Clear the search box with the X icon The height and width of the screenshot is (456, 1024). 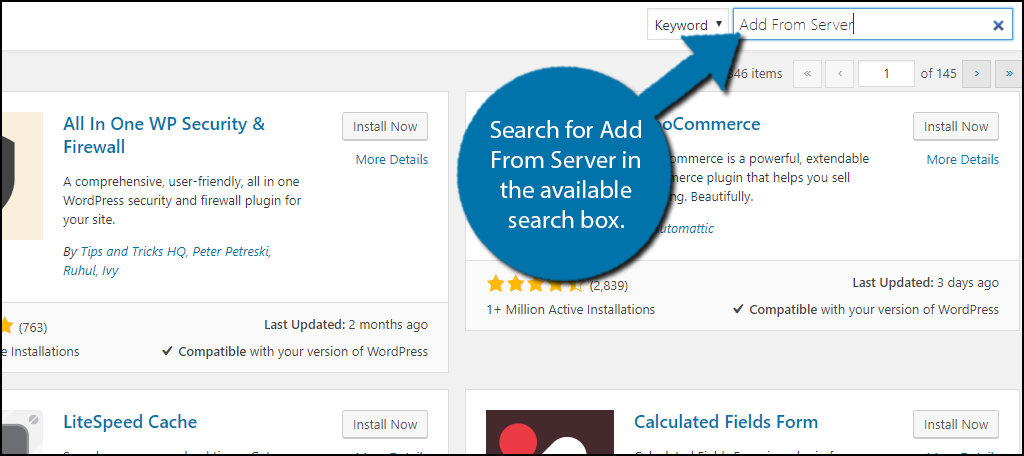997,26
